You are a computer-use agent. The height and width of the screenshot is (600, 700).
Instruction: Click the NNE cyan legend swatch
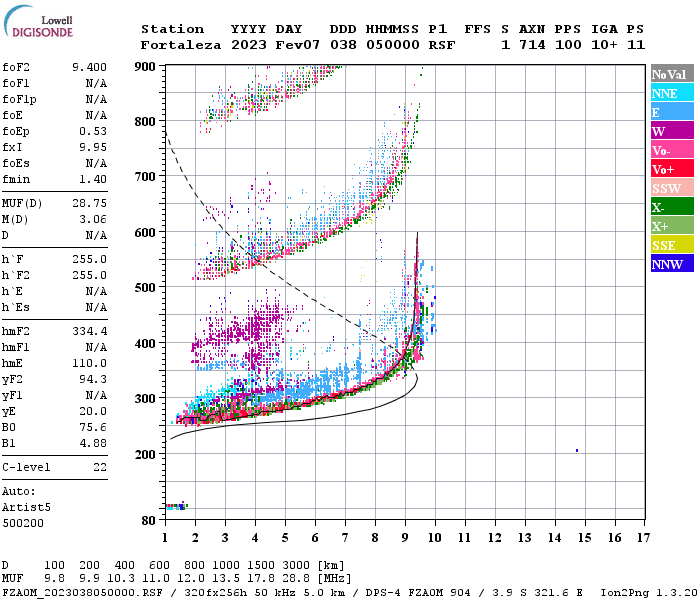(x=671, y=93)
